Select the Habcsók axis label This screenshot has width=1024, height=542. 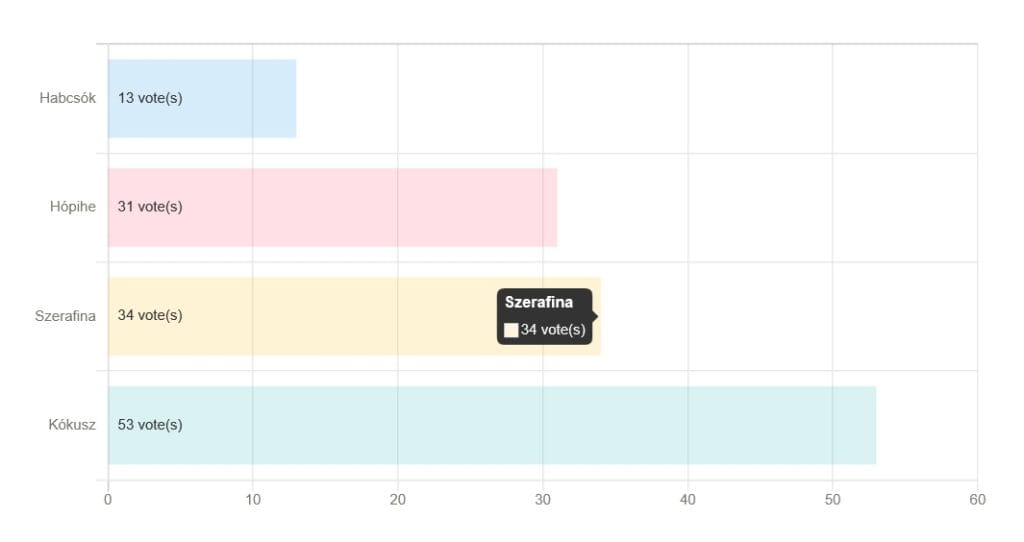(x=68, y=98)
